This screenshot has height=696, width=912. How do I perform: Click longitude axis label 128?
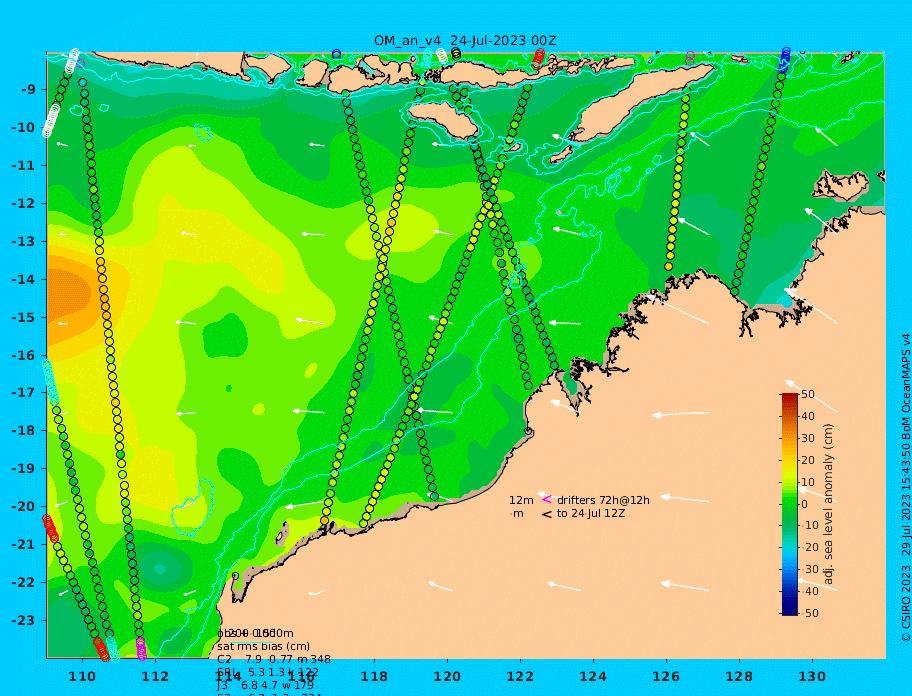[739, 676]
